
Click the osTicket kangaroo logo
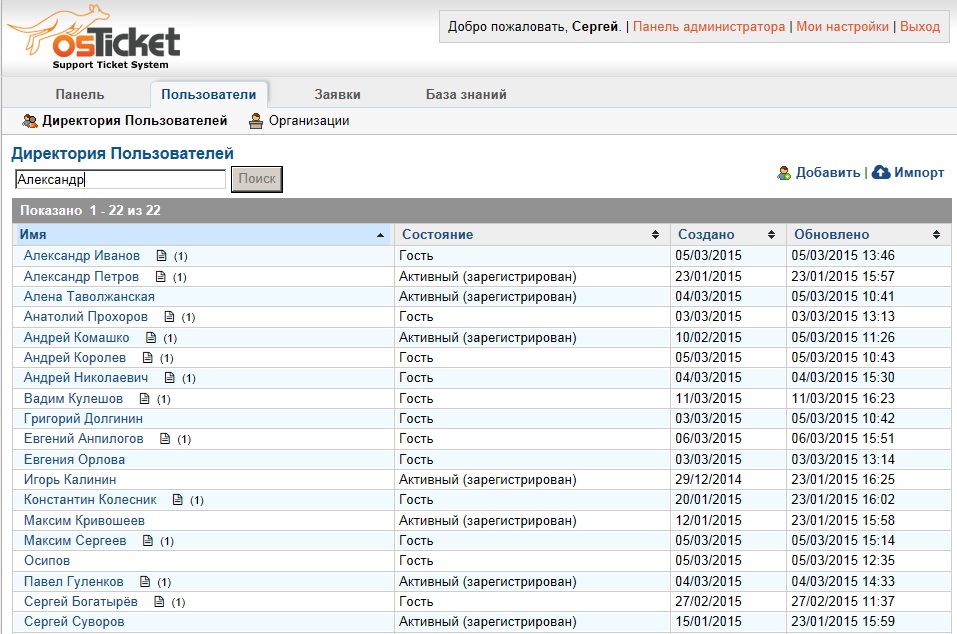(x=94, y=38)
